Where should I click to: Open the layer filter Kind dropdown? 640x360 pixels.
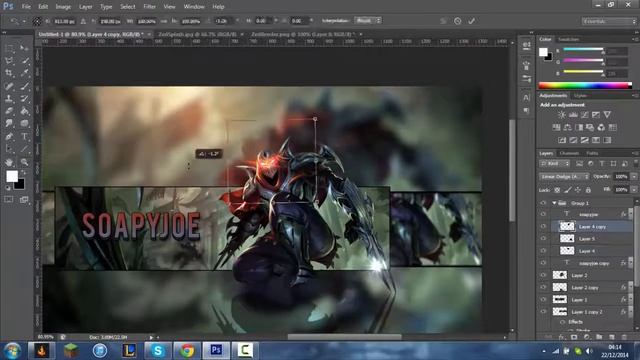click(555, 164)
